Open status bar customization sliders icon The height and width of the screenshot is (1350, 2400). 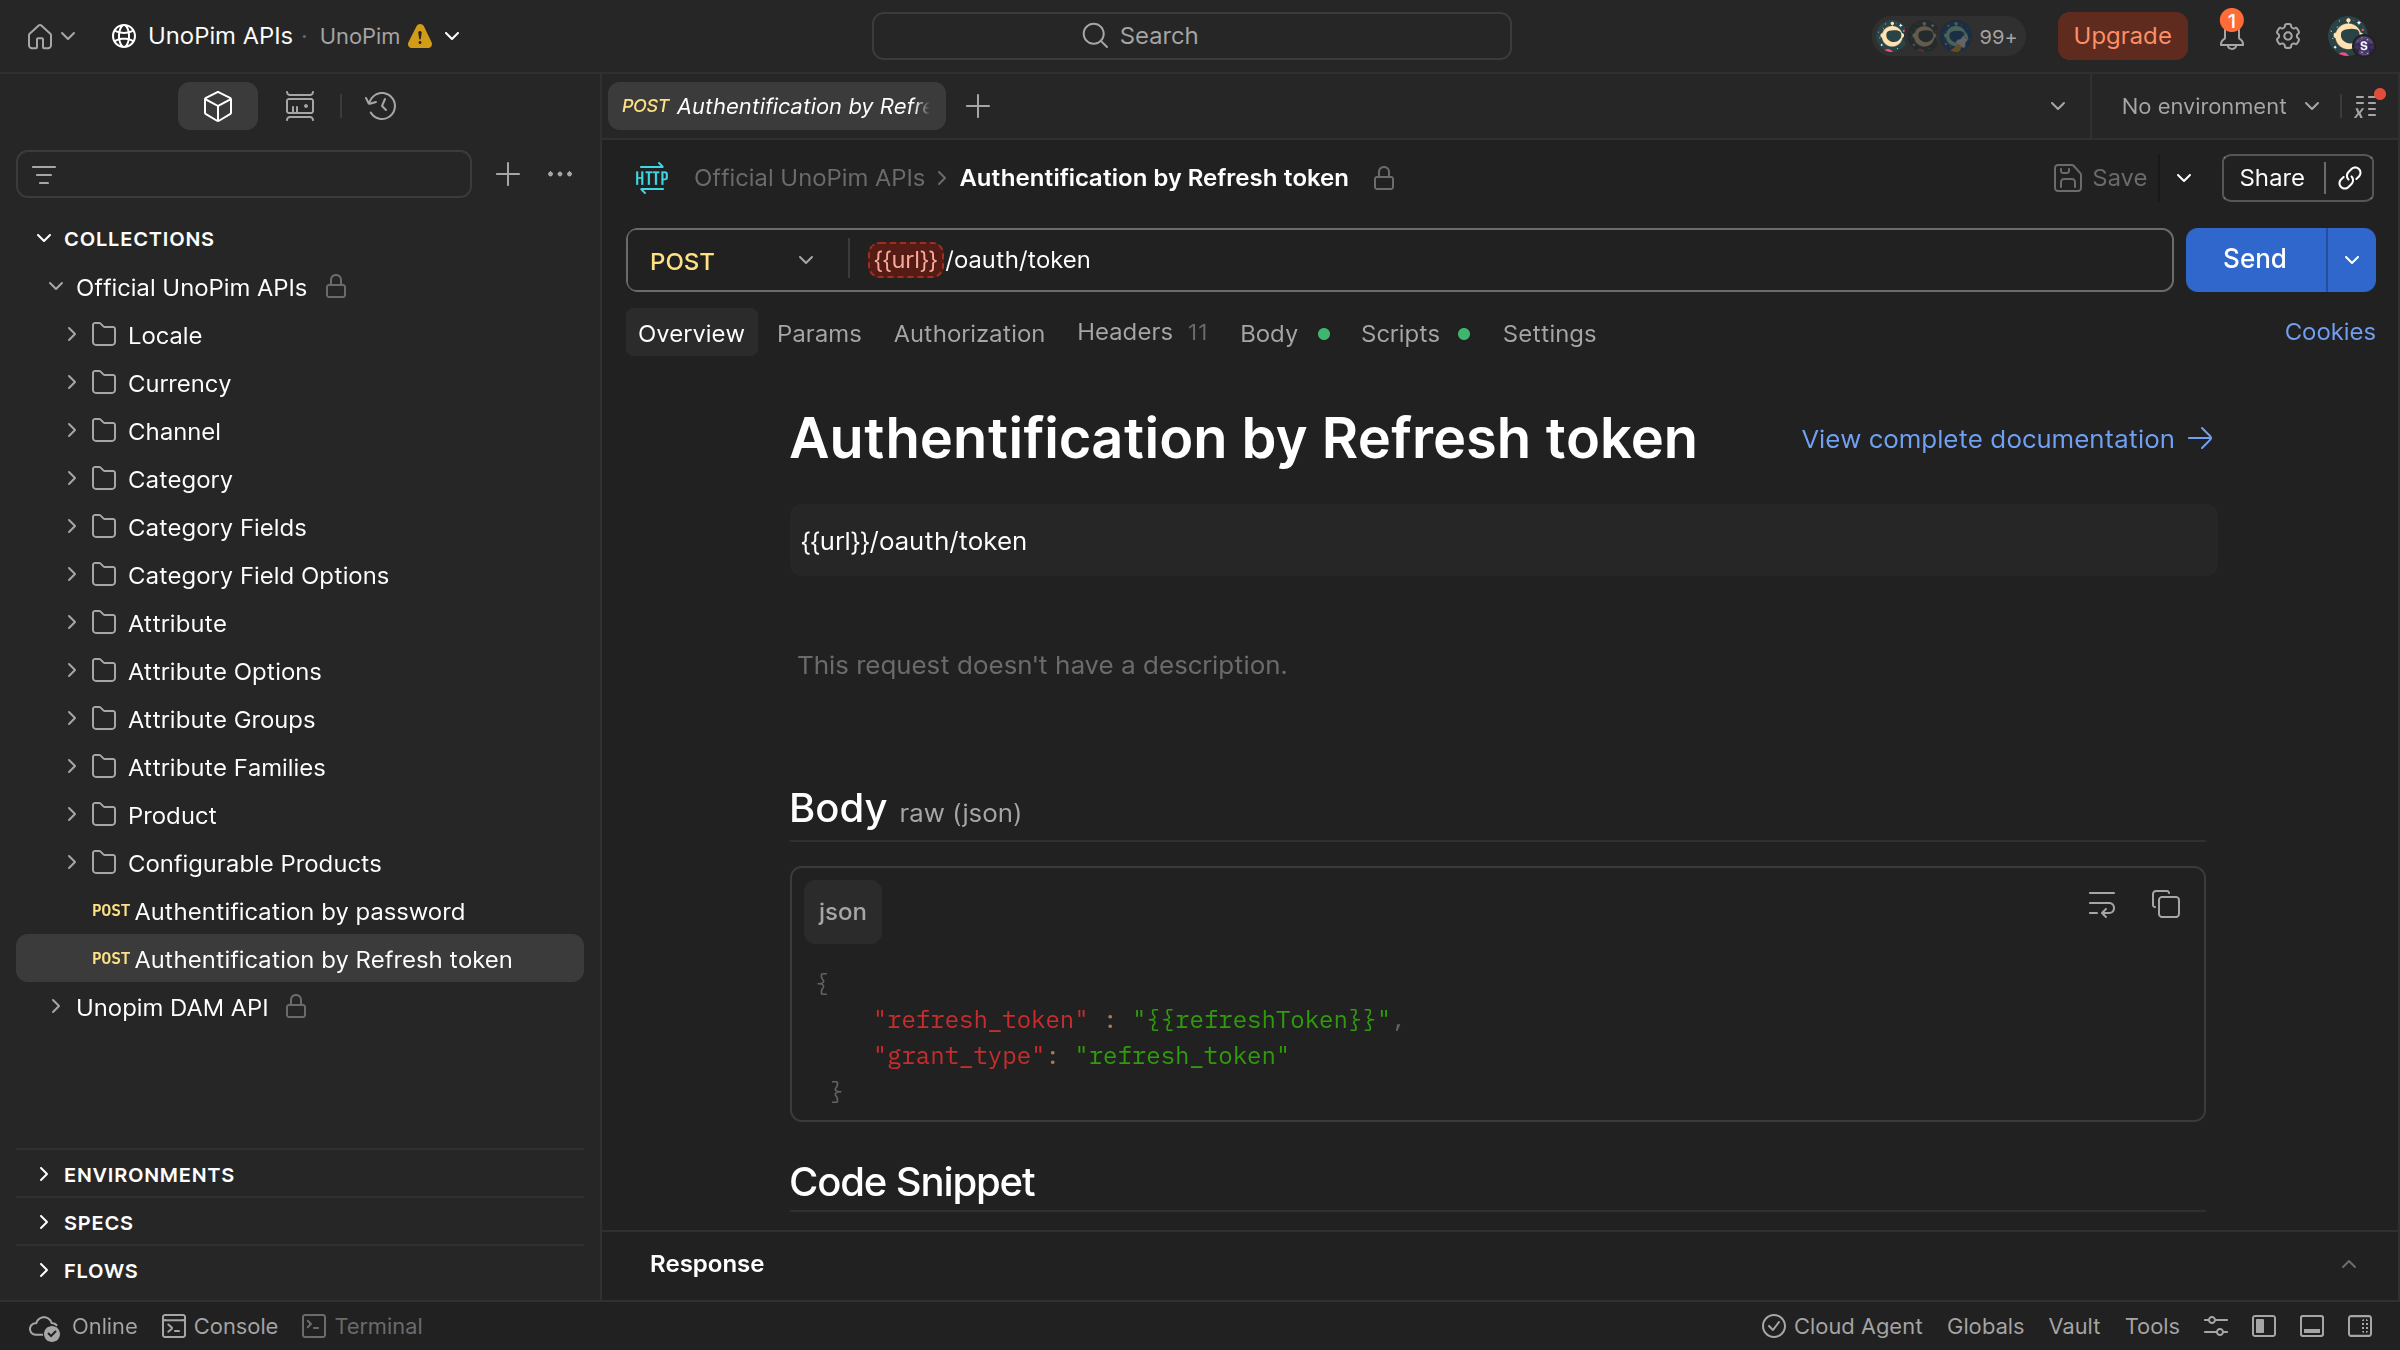pyautogui.click(x=2216, y=1326)
